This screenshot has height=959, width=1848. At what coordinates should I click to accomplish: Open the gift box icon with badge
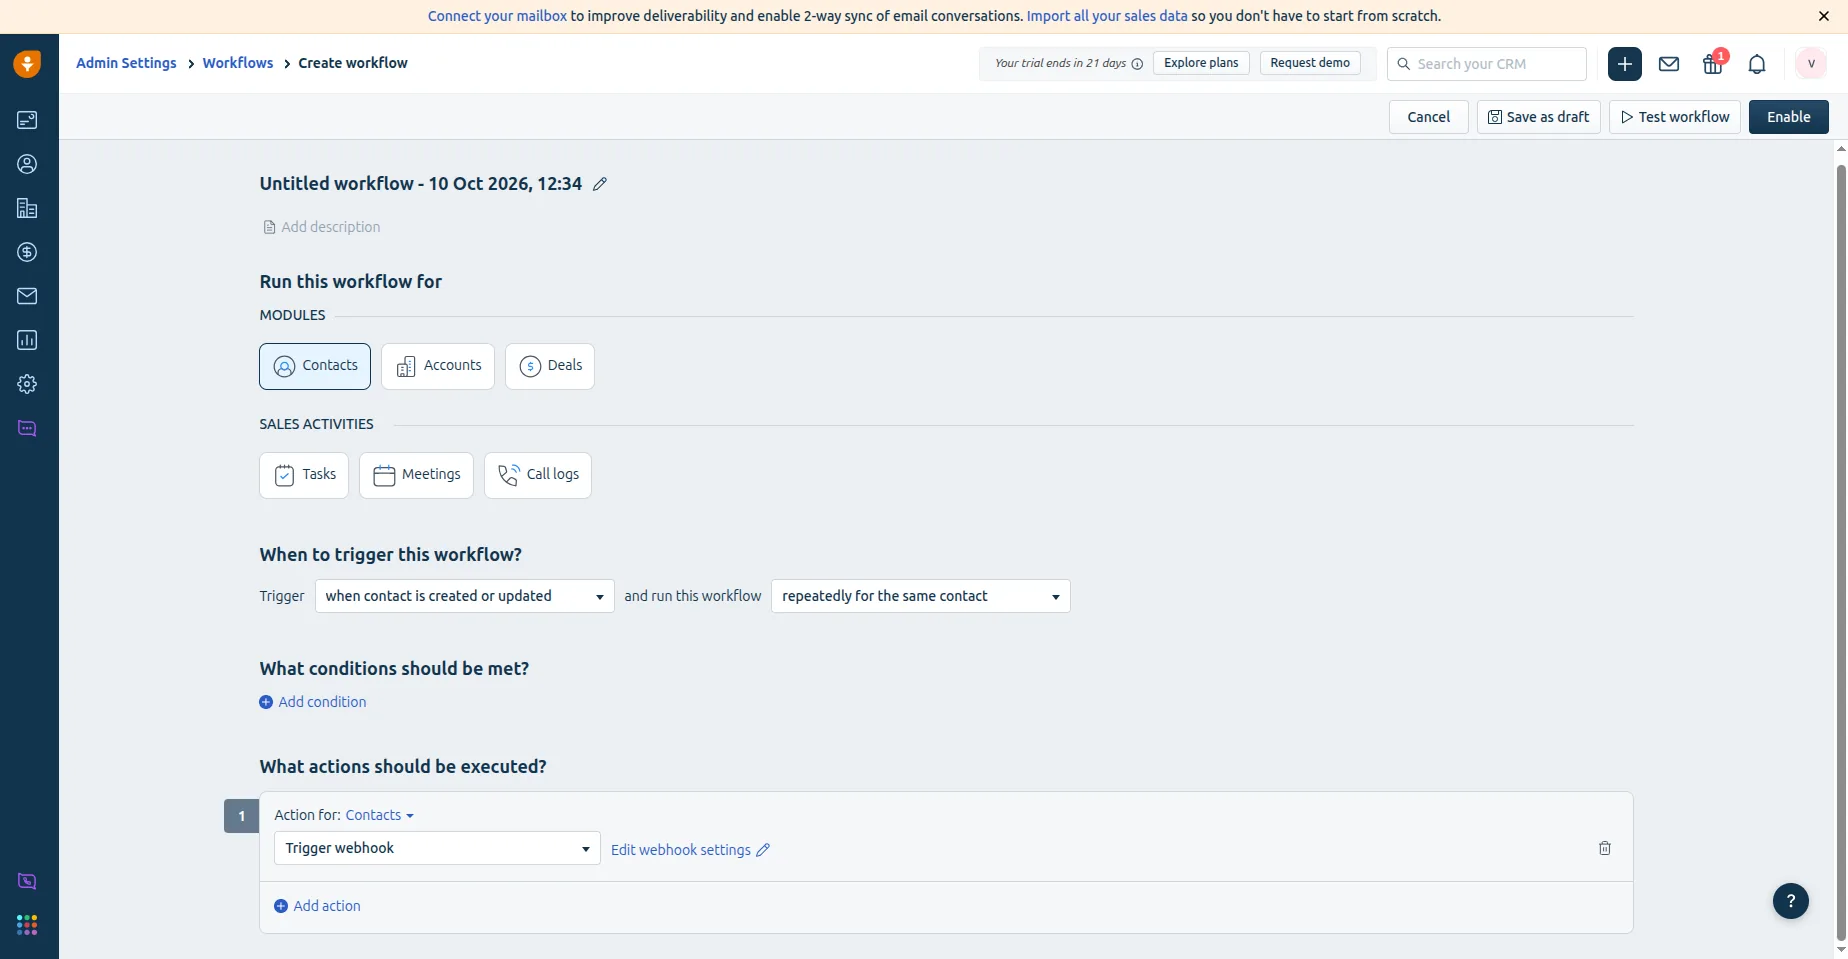click(1714, 63)
